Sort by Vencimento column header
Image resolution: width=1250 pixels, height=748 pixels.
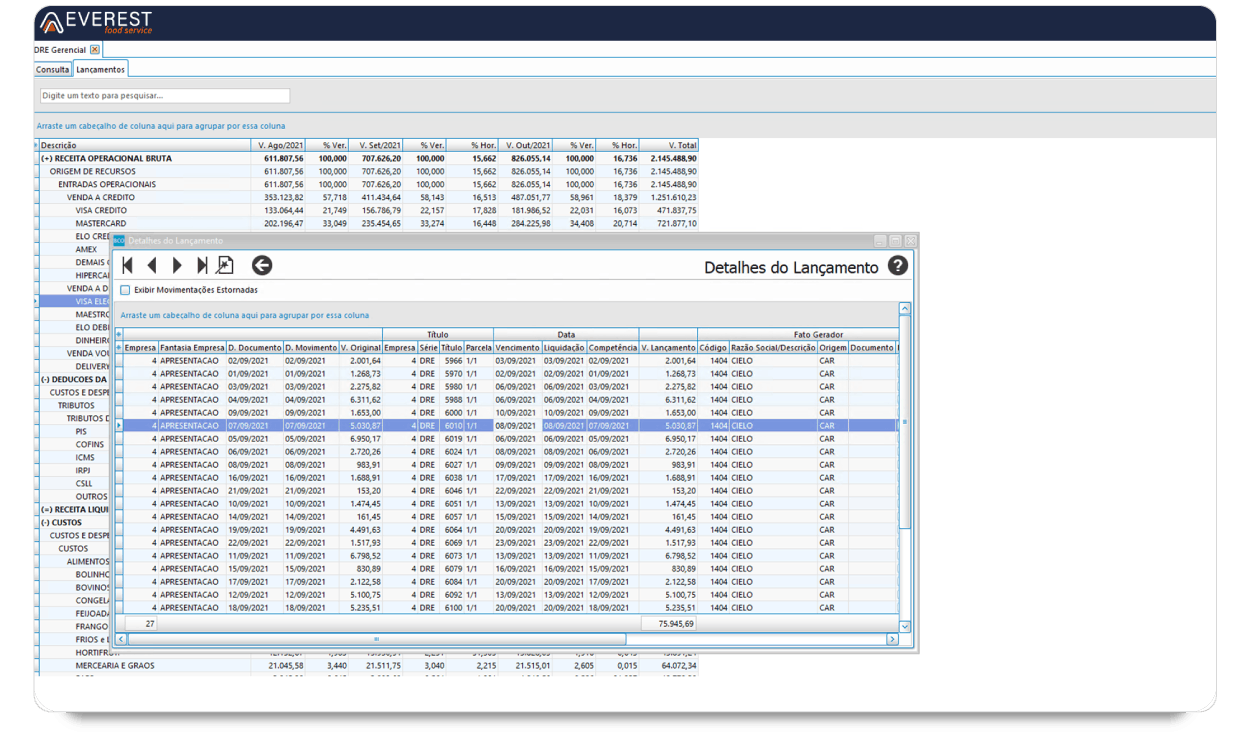[x=517, y=348]
